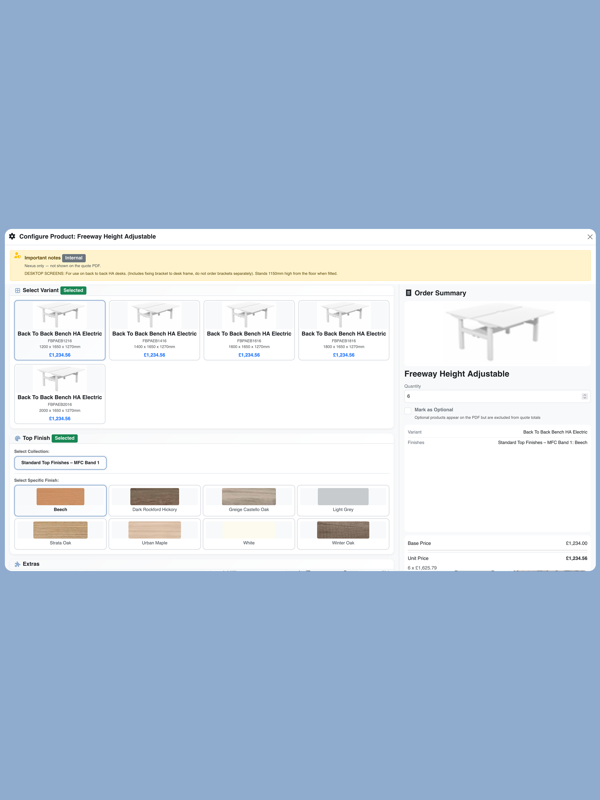This screenshot has width=600, height=800.
Task: Click the warning icon in Important notes
Action: tap(17, 257)
